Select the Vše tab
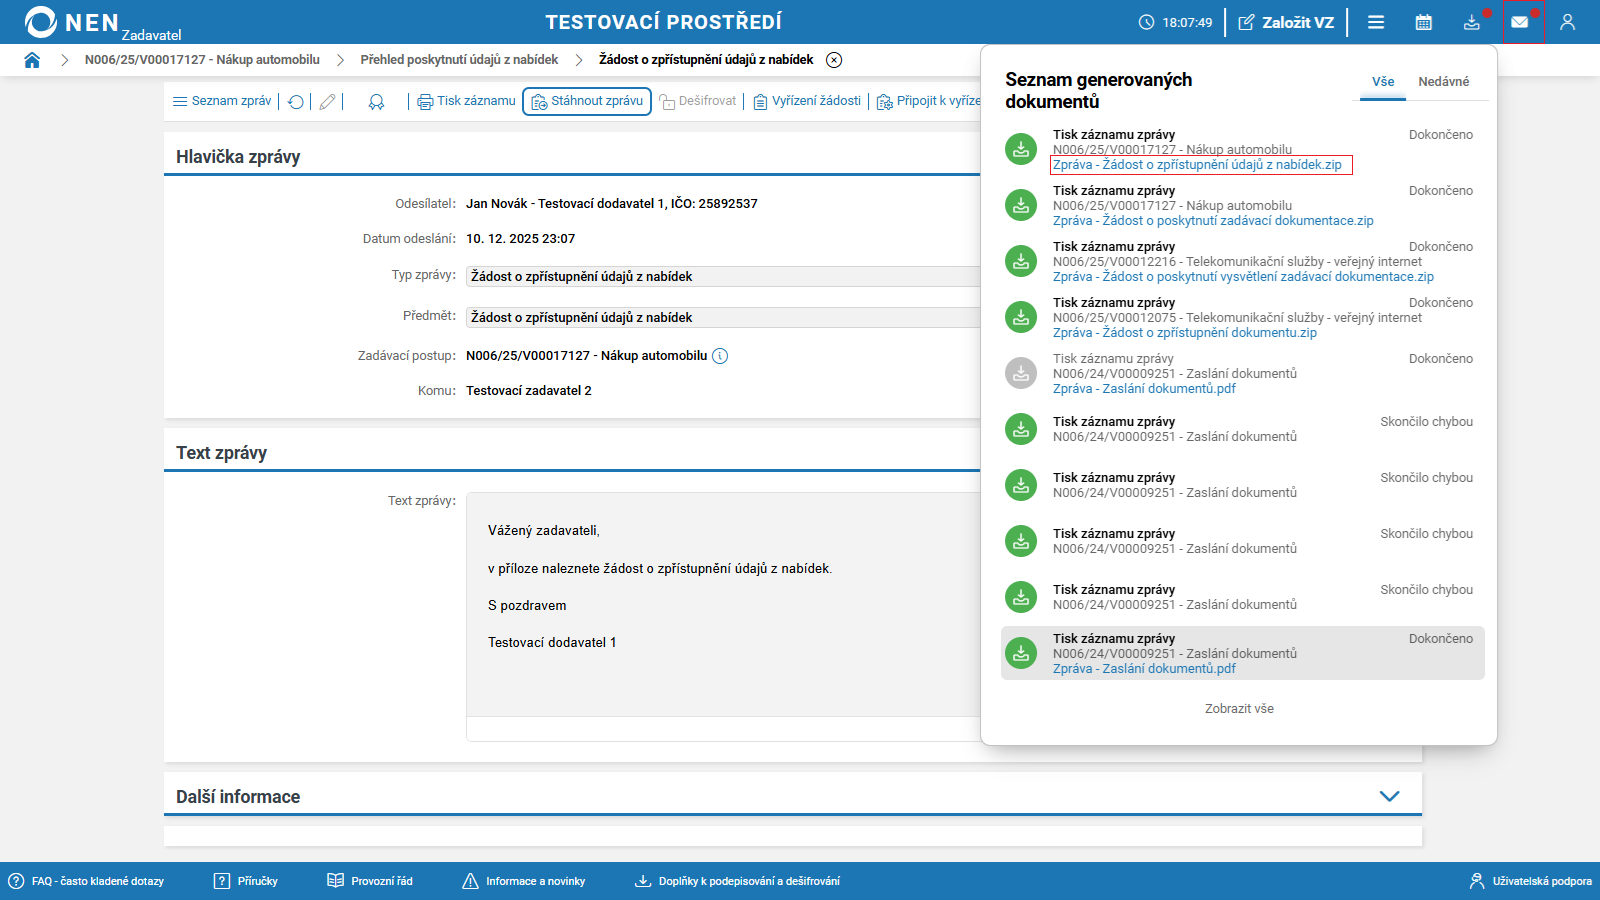 1383,82
